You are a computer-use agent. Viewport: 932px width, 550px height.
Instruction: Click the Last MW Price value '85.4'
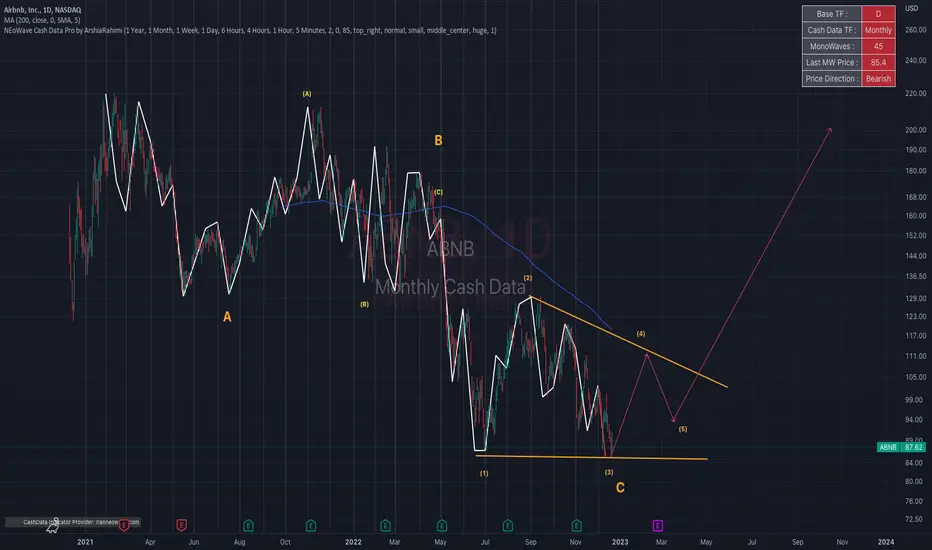point(878,62)
